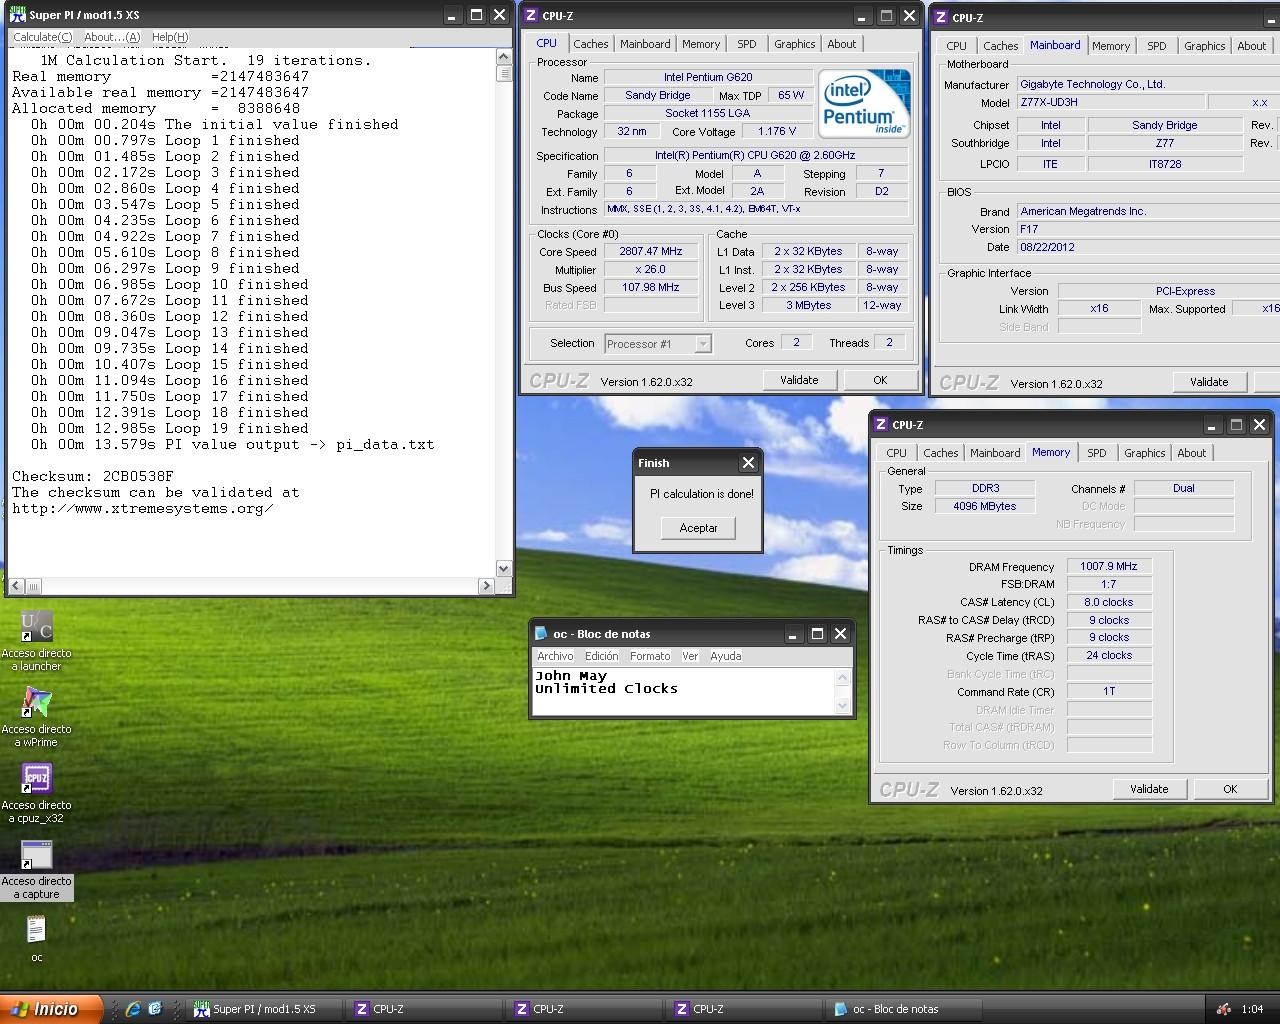Expand the Processor #1 selection dropdown
Image resolution: width=1280 pixels, height=1024 pixels.
703,344
